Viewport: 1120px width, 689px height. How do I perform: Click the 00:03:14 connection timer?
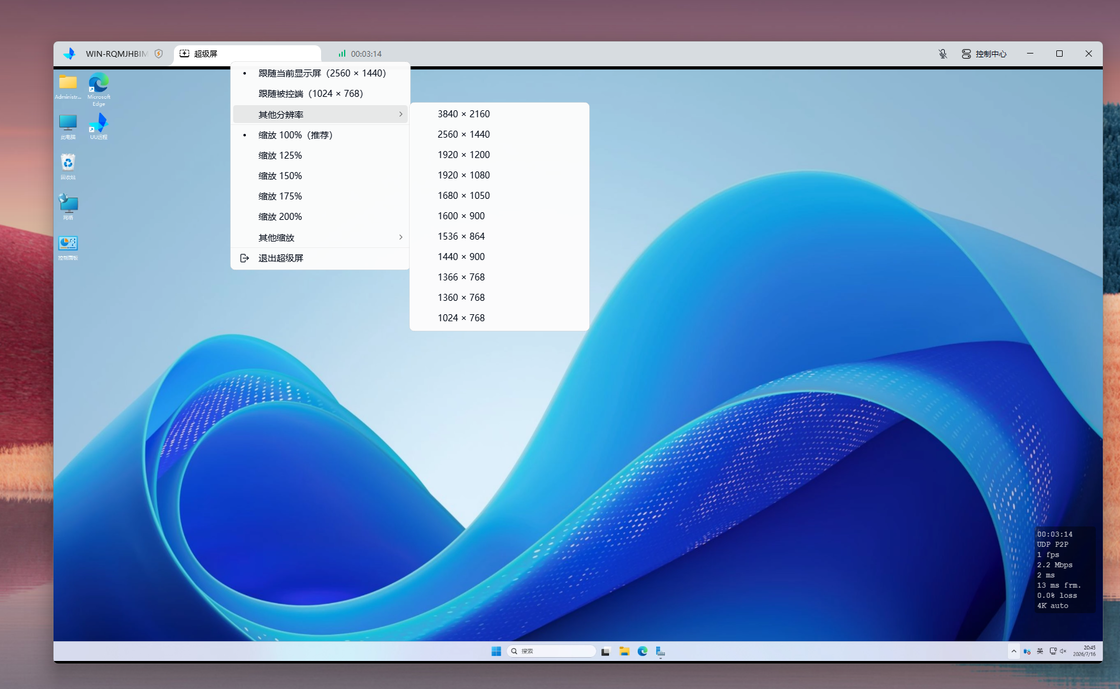pyautogui.click(x=366, y=54)
